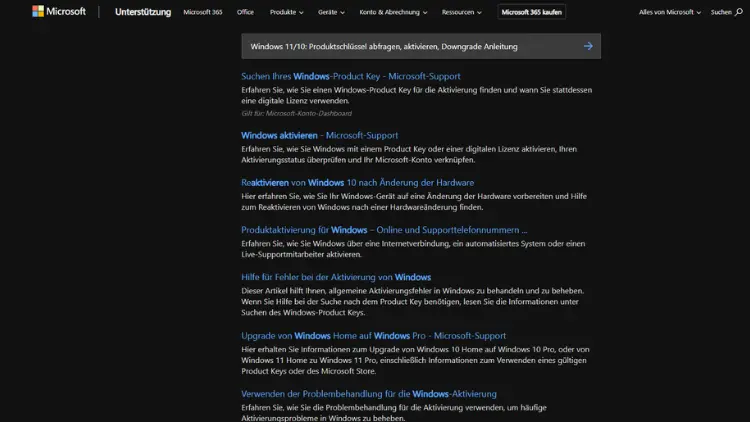Click the Microsoft logo in the header

[59, 11]
